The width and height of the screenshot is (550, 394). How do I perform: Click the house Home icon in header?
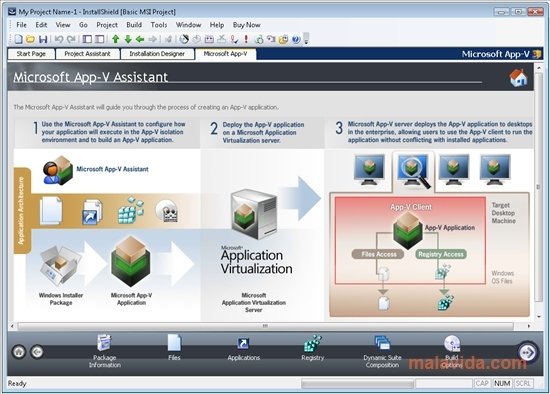tap(518, 78)
